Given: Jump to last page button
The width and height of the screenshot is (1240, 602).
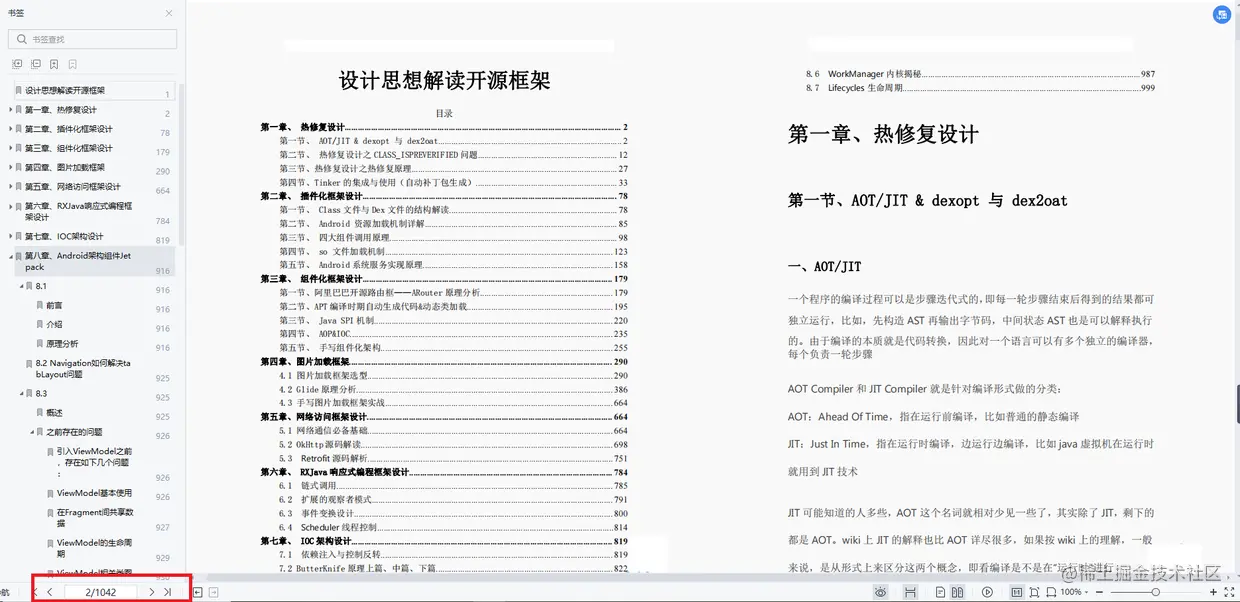Looking at the screenshot, I should (167, 592).
